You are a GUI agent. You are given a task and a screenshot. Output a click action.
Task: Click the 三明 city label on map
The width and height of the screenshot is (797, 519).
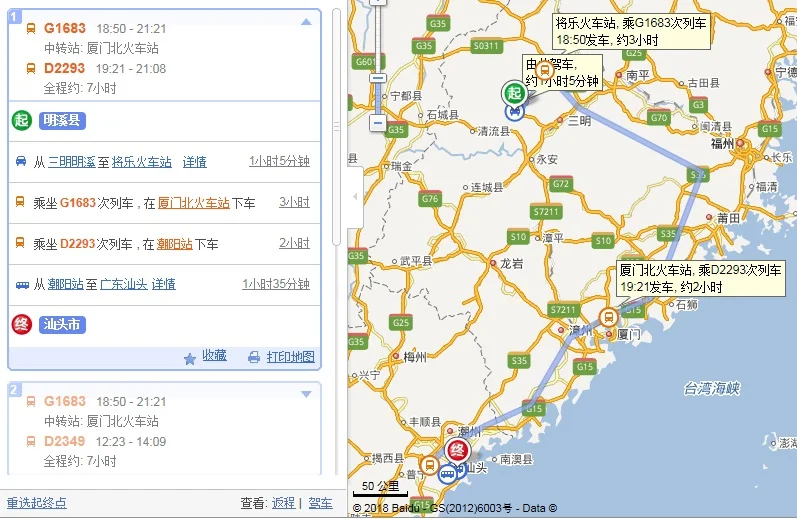579,120
